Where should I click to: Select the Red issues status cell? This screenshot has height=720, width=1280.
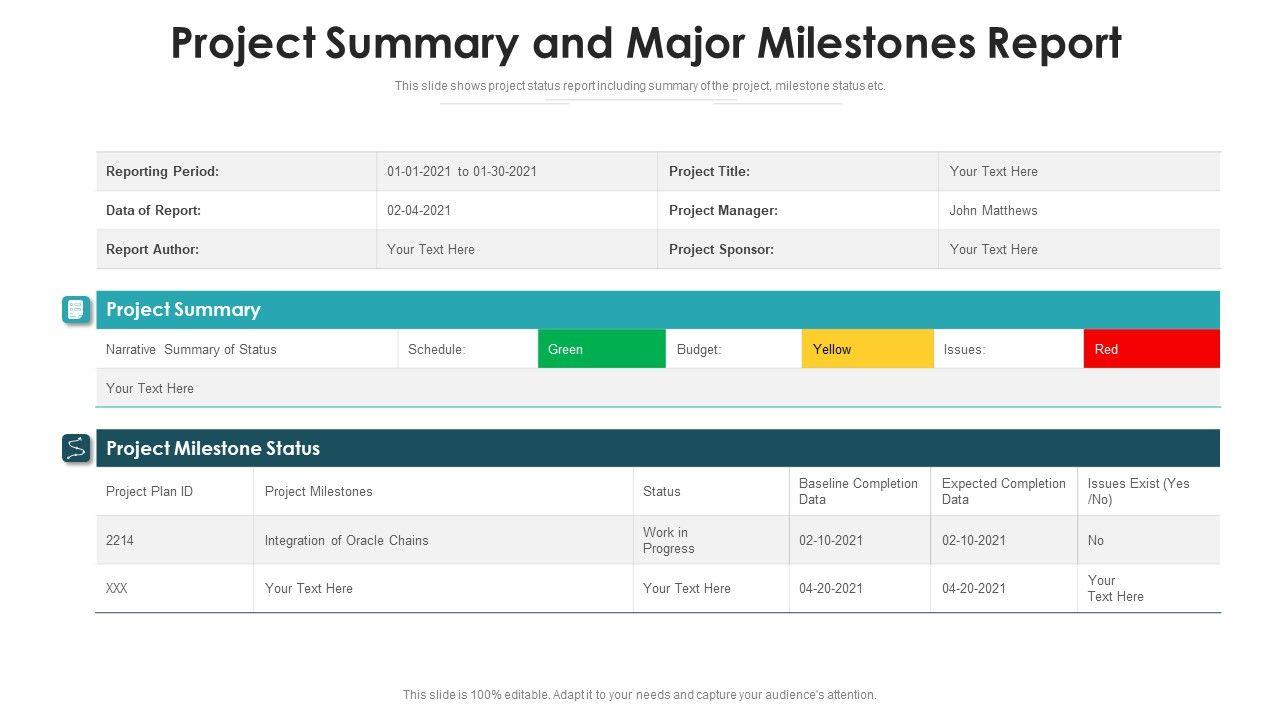(1151, 349)
